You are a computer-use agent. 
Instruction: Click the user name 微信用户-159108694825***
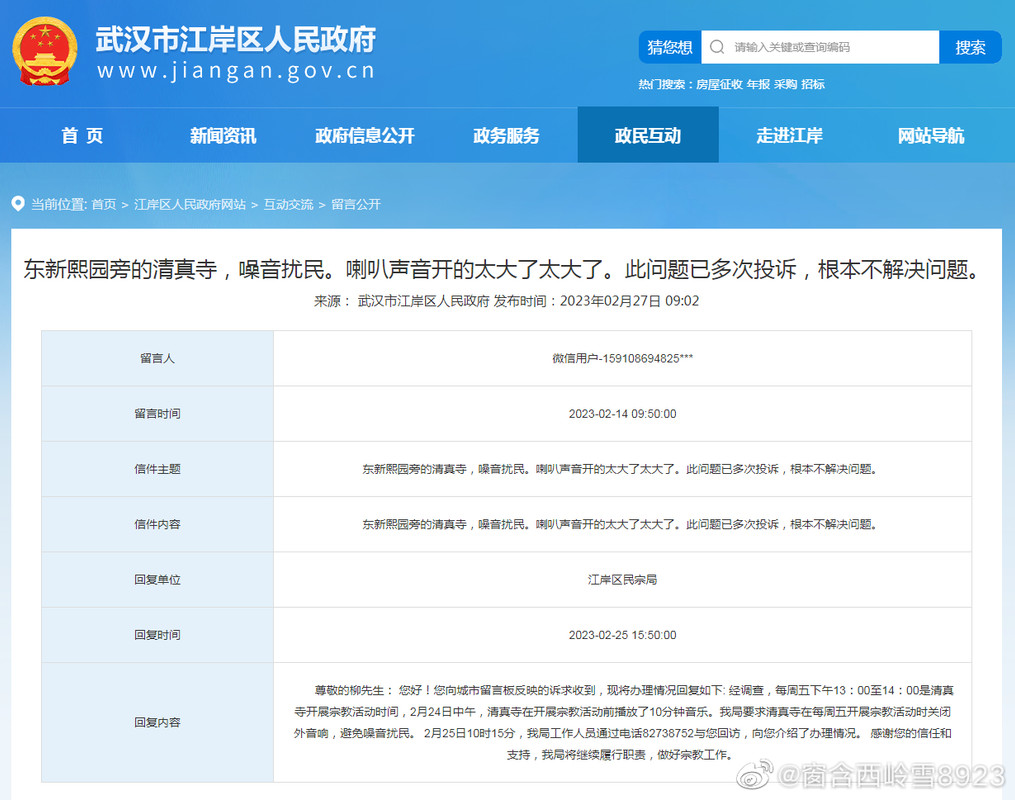coord(622,359)
